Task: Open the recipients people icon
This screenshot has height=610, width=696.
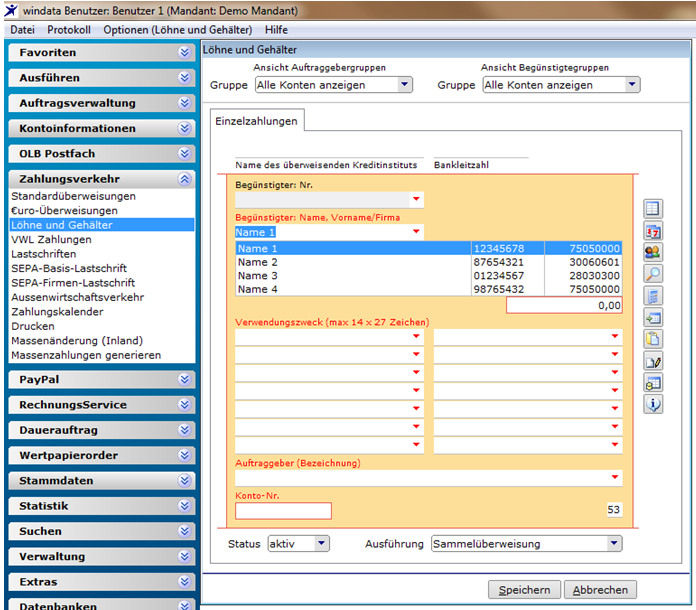Action: point(652,252)
